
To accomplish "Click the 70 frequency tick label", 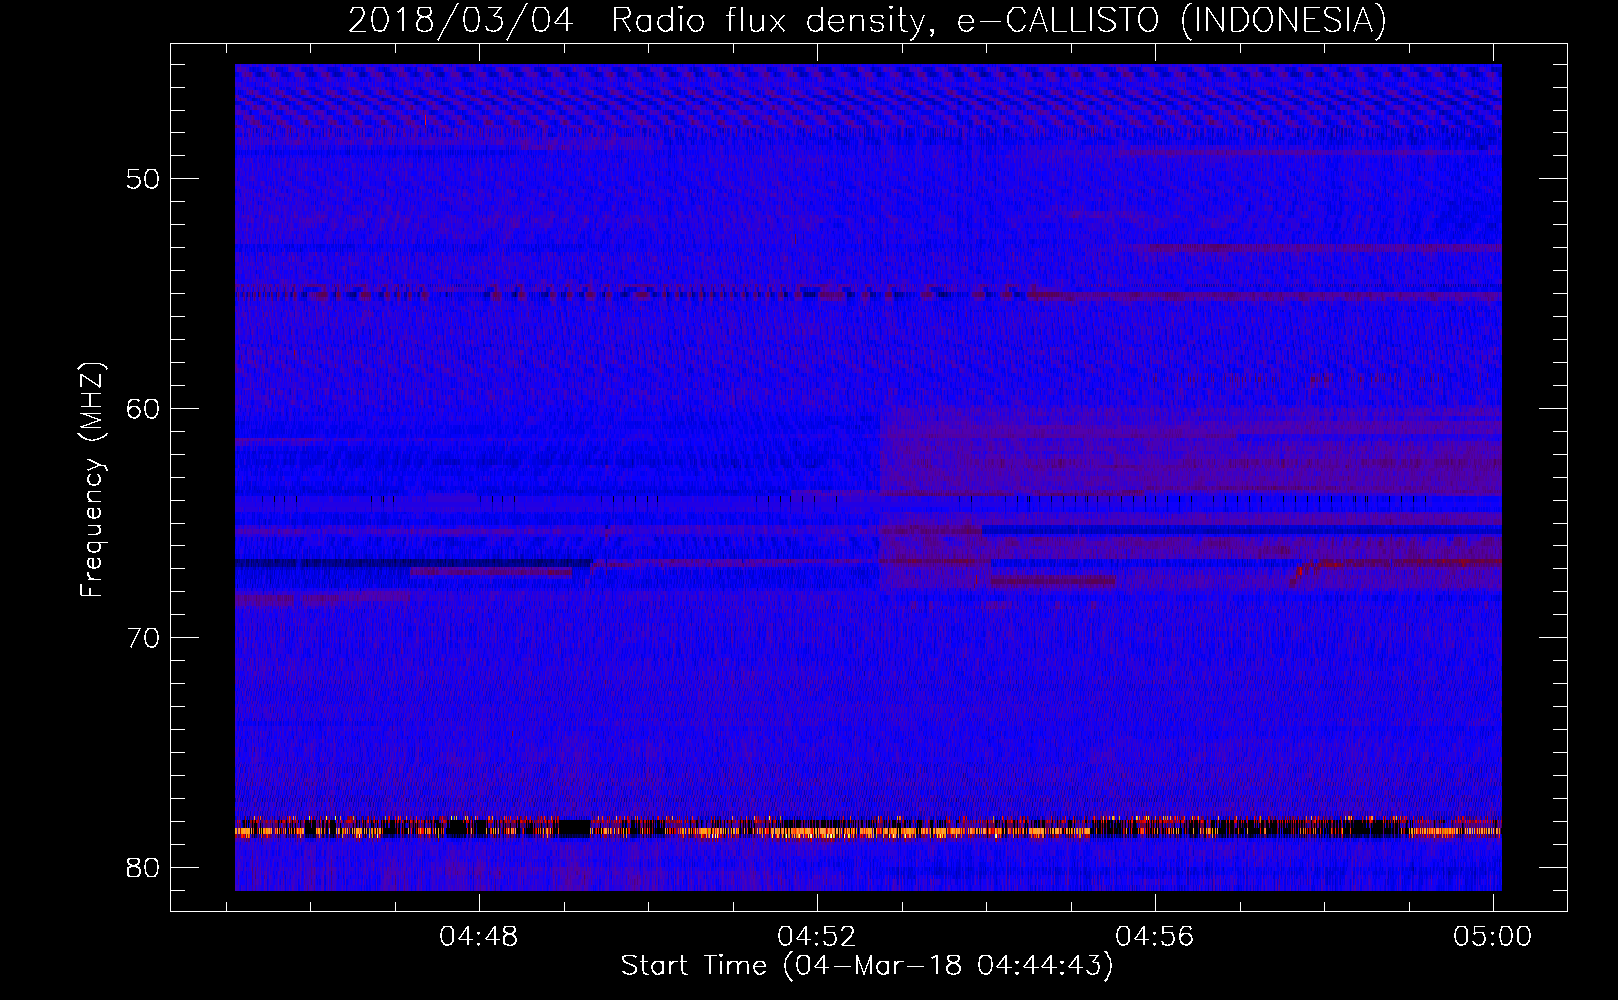I will pos(143,638).
